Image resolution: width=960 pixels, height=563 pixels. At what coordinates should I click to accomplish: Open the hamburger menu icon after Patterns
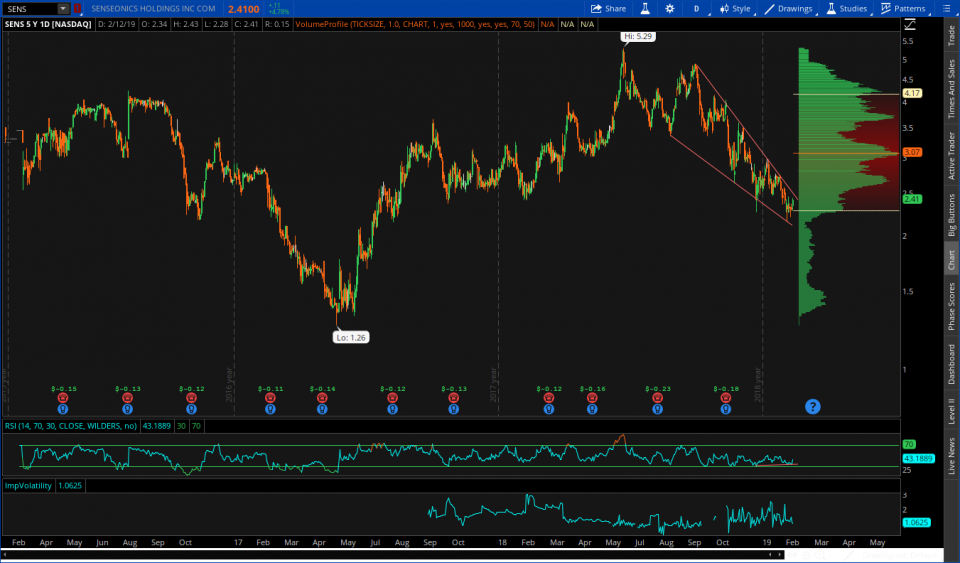pos(946,9)
